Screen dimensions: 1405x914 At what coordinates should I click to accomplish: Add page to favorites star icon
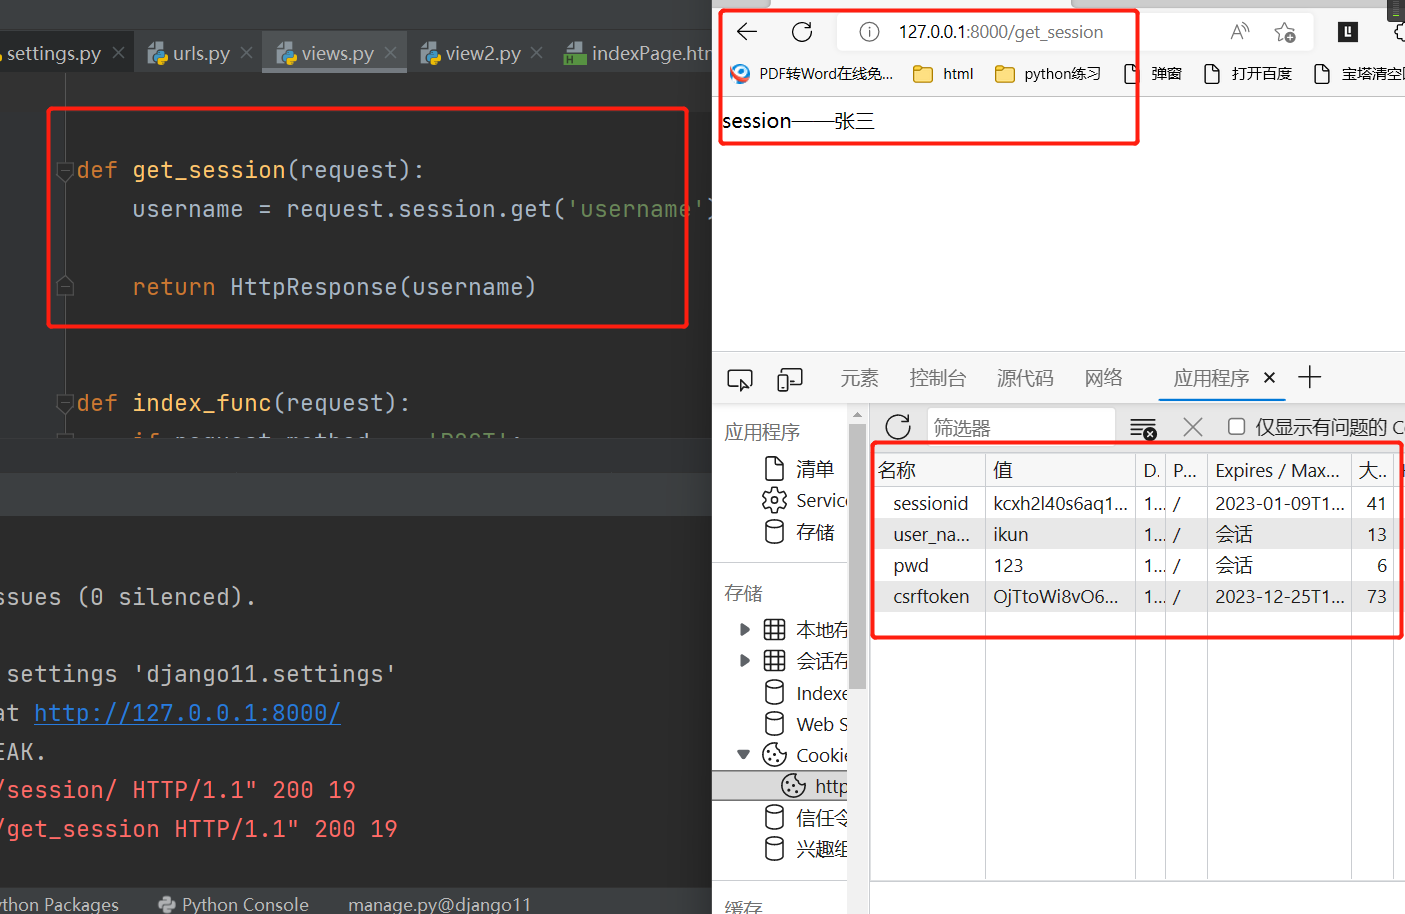pyautogui.click(x=1285, y=32)
